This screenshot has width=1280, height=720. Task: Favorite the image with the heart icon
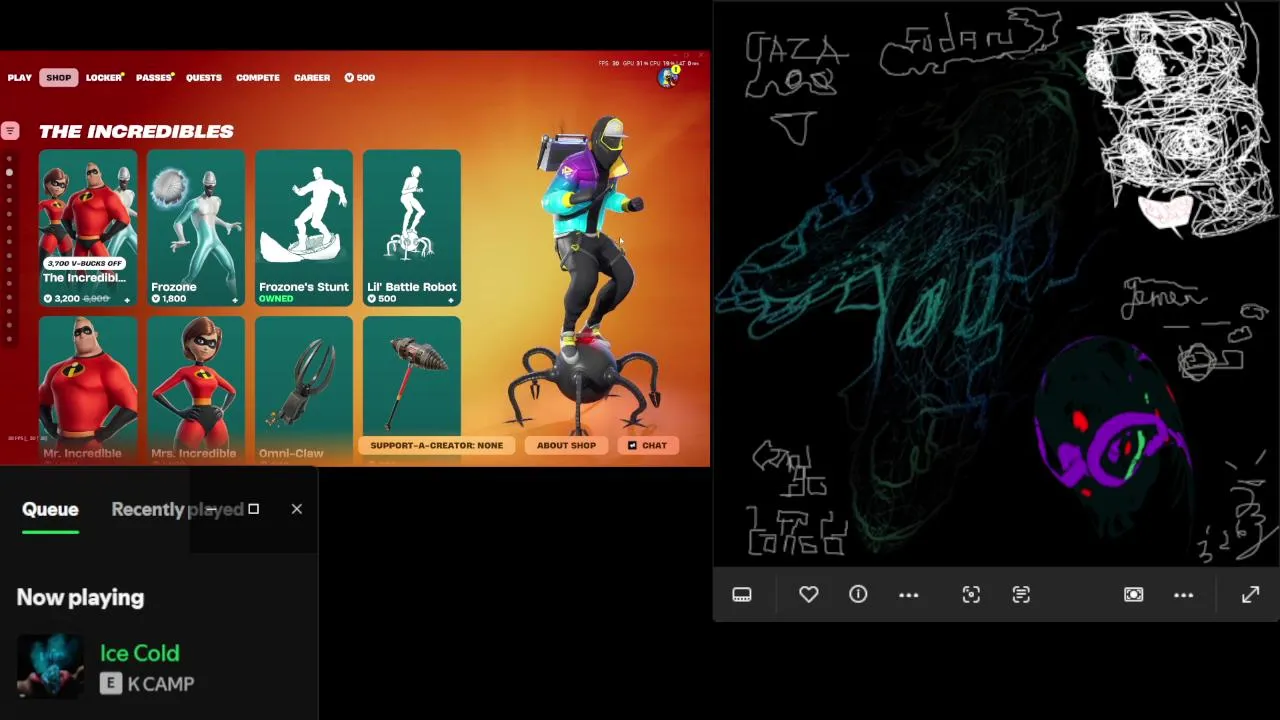tap(808, 595)
